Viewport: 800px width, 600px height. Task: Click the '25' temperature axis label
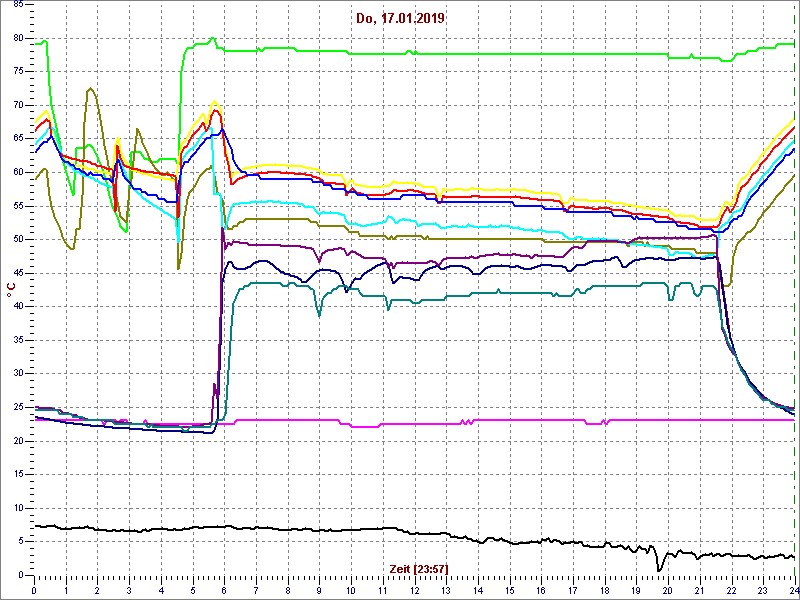click(x=18, y=407)
